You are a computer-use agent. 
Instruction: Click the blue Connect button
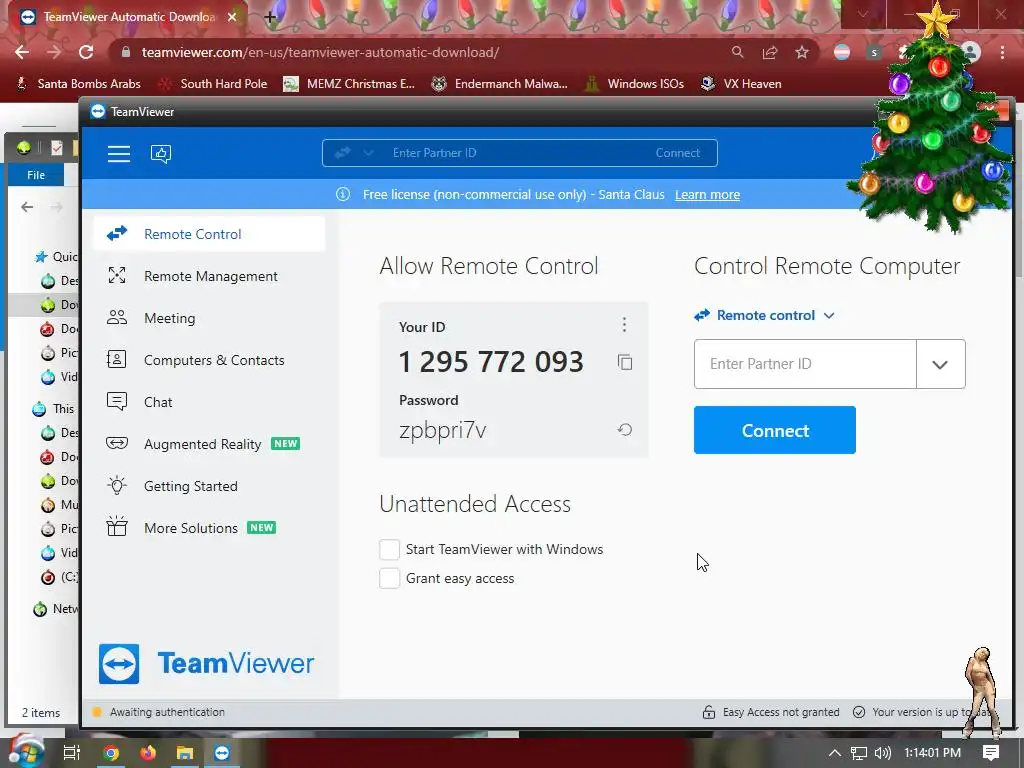point(775,430)
